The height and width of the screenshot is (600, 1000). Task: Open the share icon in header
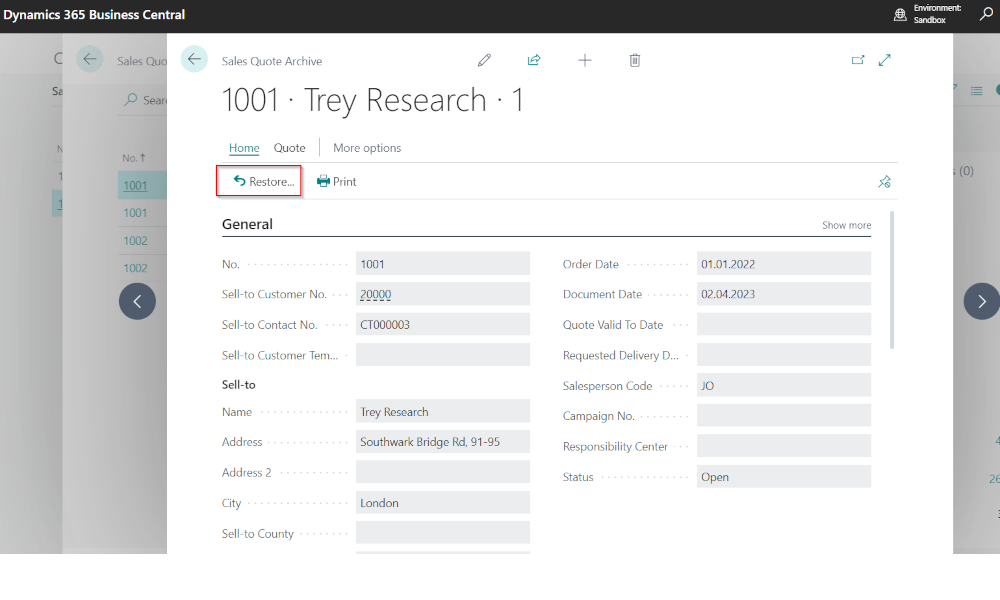(x=534, y=60)
